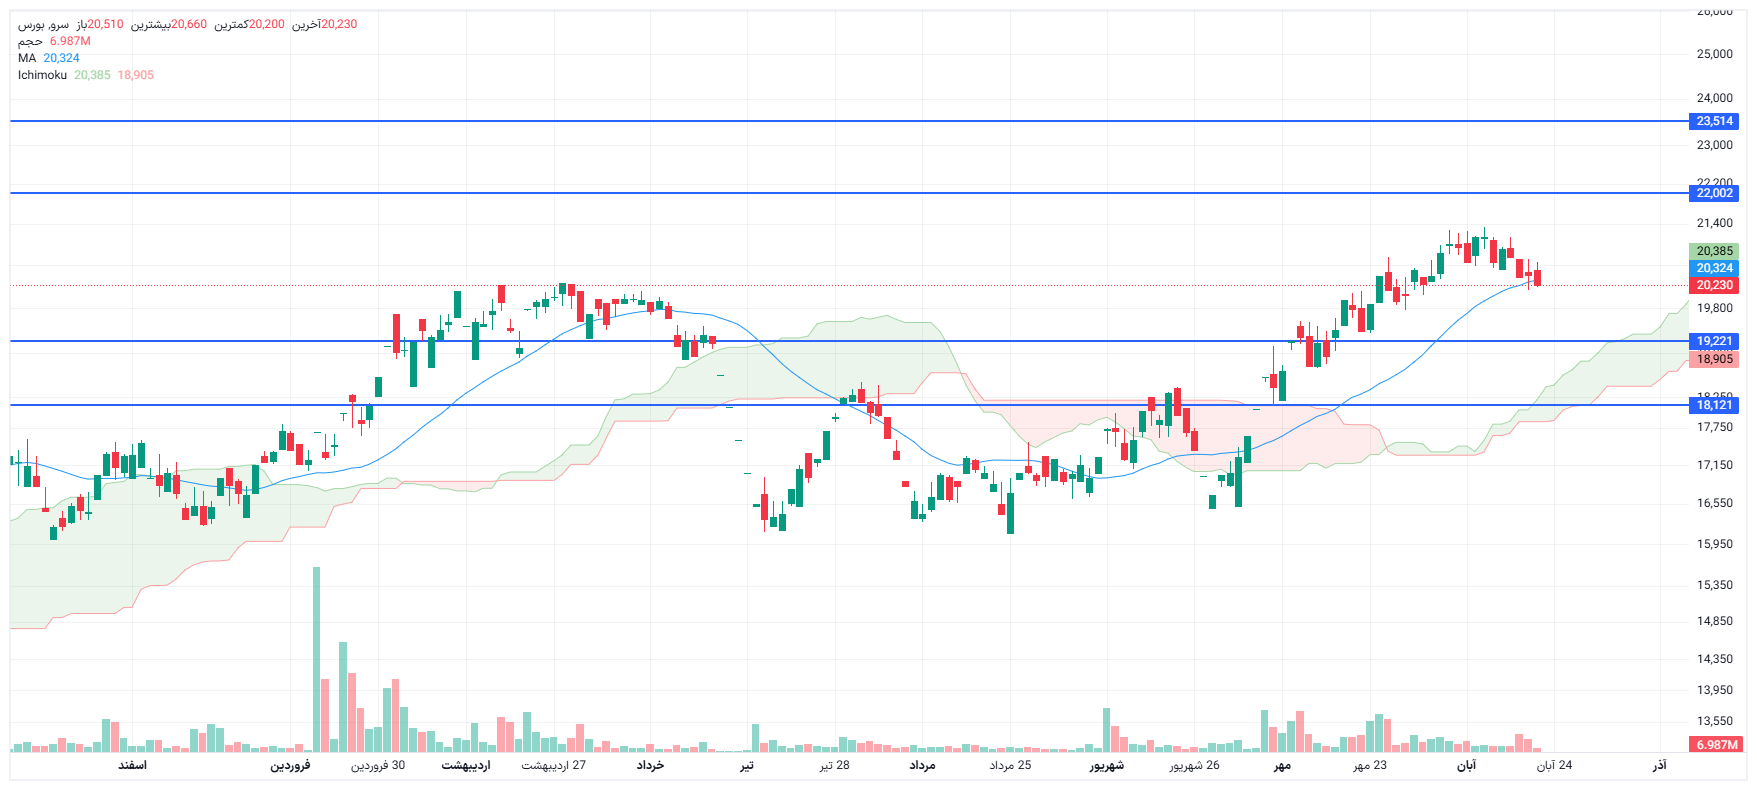The height and width of the screenshot is (790, 1757).
Task: Click the red 20,230 last price label
Action: click(1714, 285)
